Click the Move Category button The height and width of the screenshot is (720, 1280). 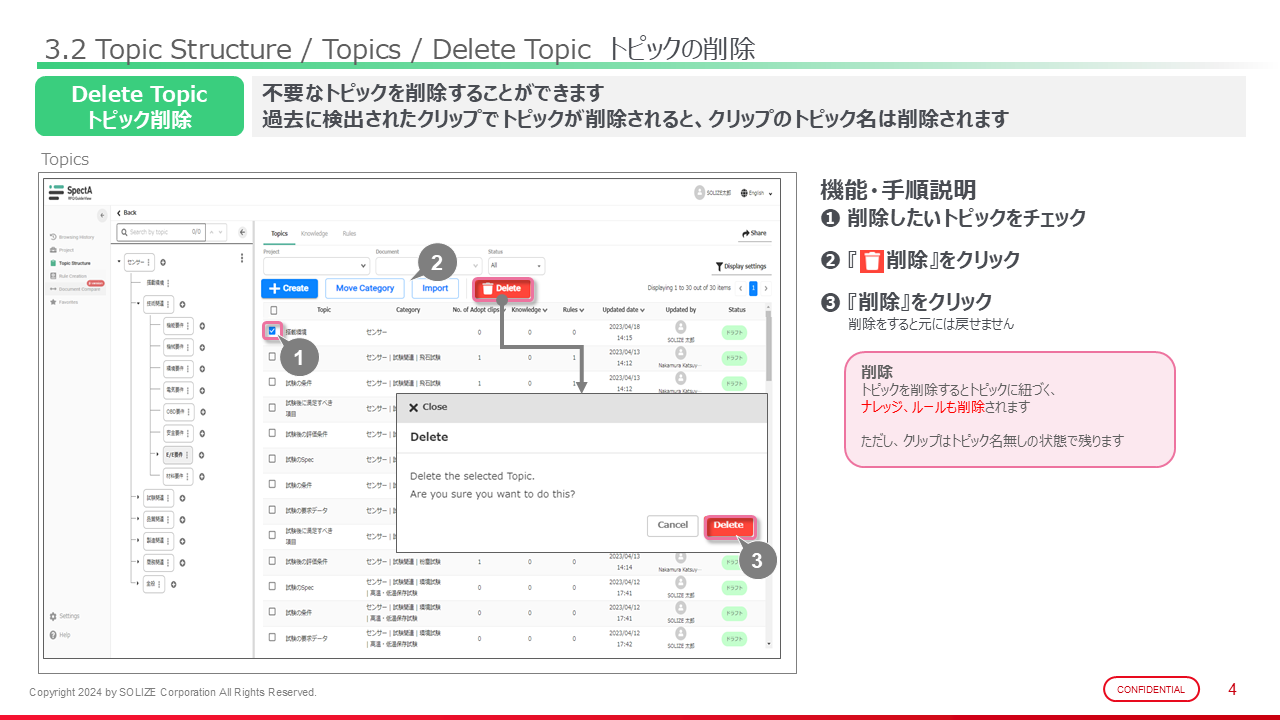[364, 288]
